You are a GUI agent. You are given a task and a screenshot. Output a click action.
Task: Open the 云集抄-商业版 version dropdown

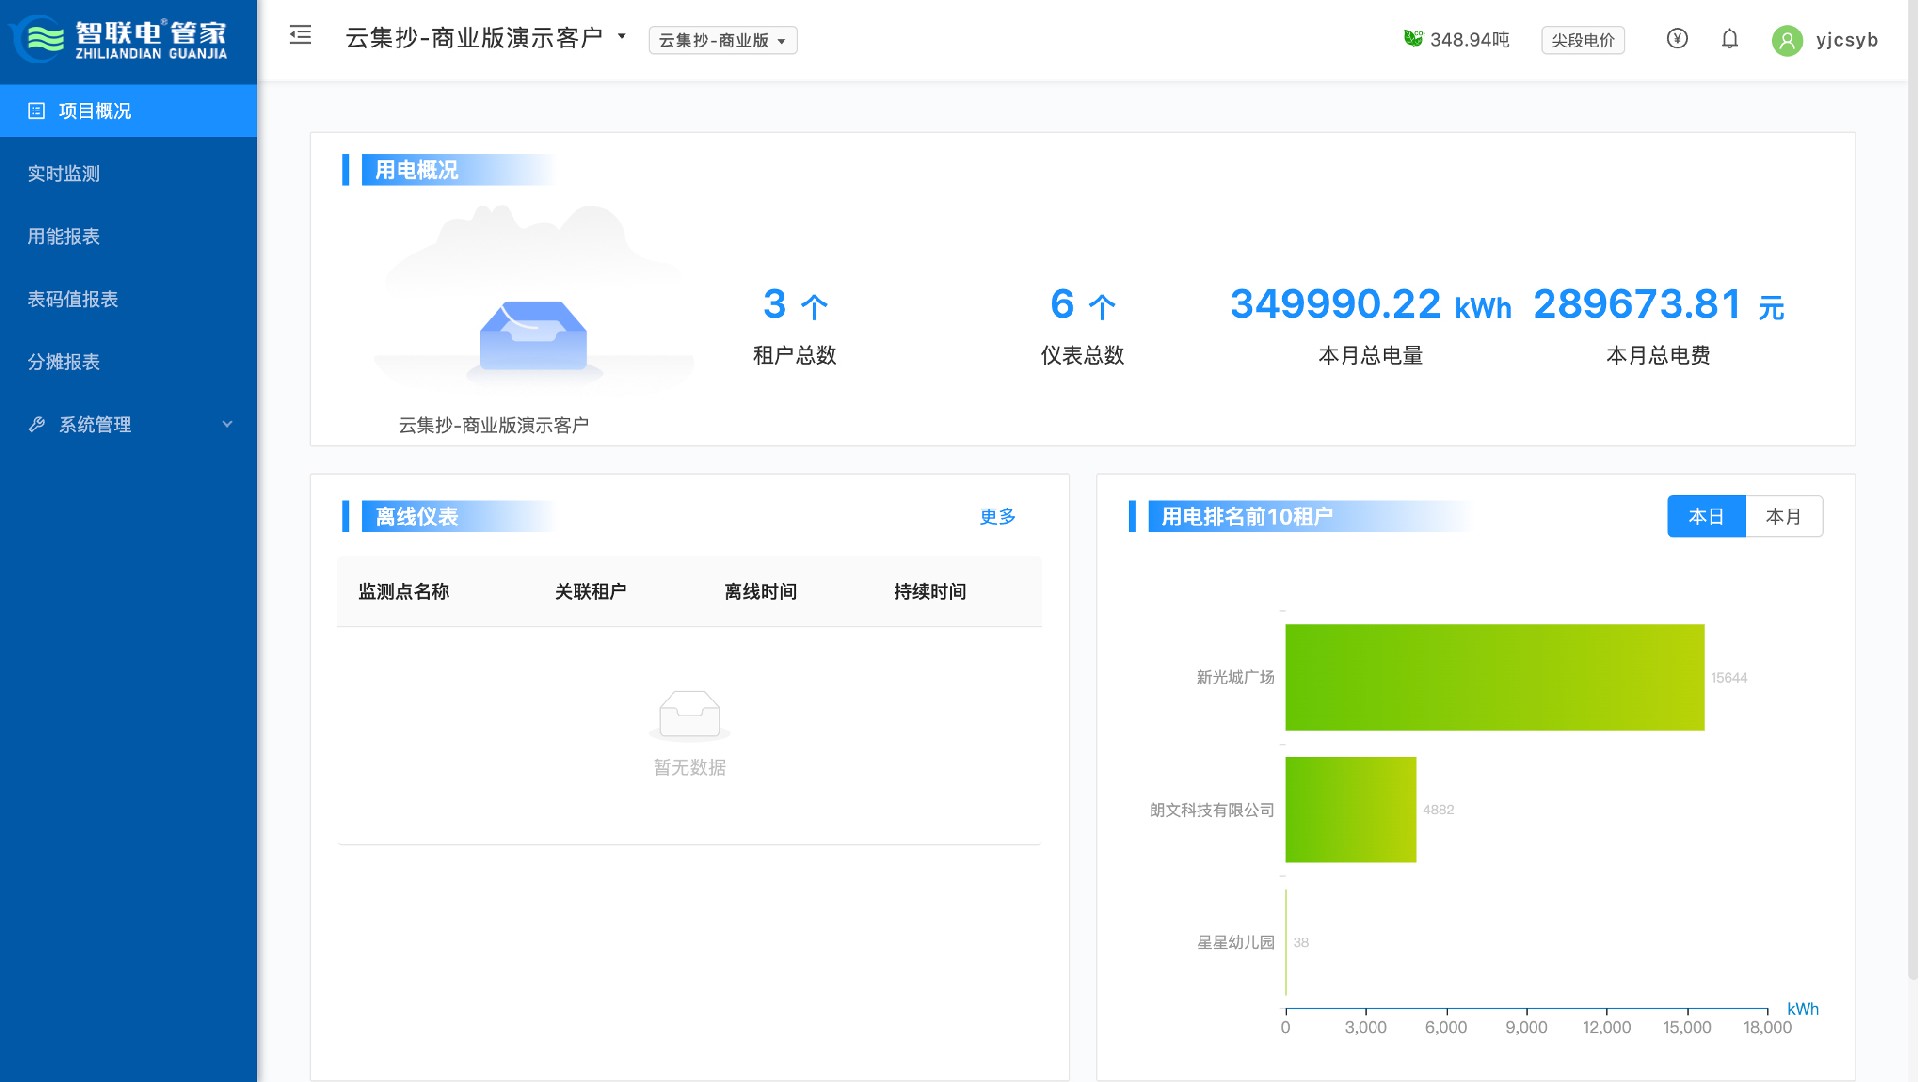722,40
